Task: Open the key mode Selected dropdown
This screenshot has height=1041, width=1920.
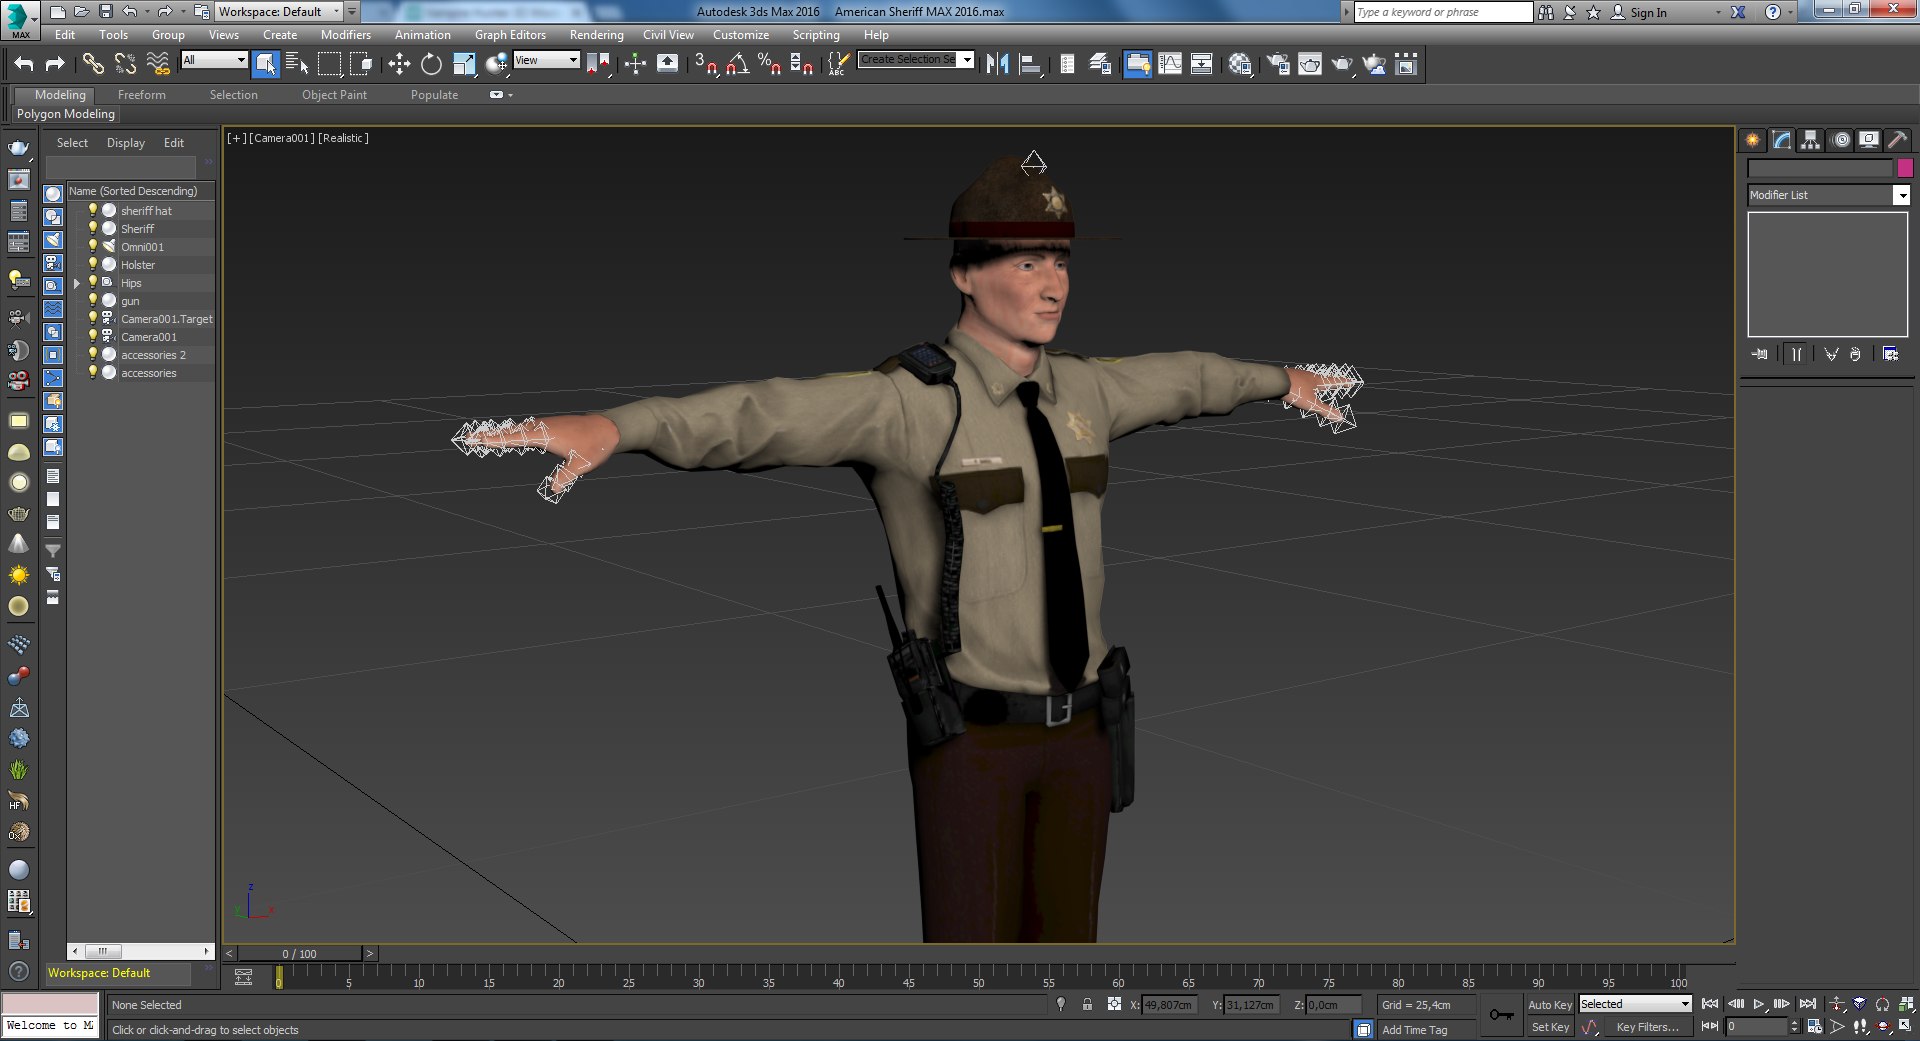Action: pos(1635,1004)
